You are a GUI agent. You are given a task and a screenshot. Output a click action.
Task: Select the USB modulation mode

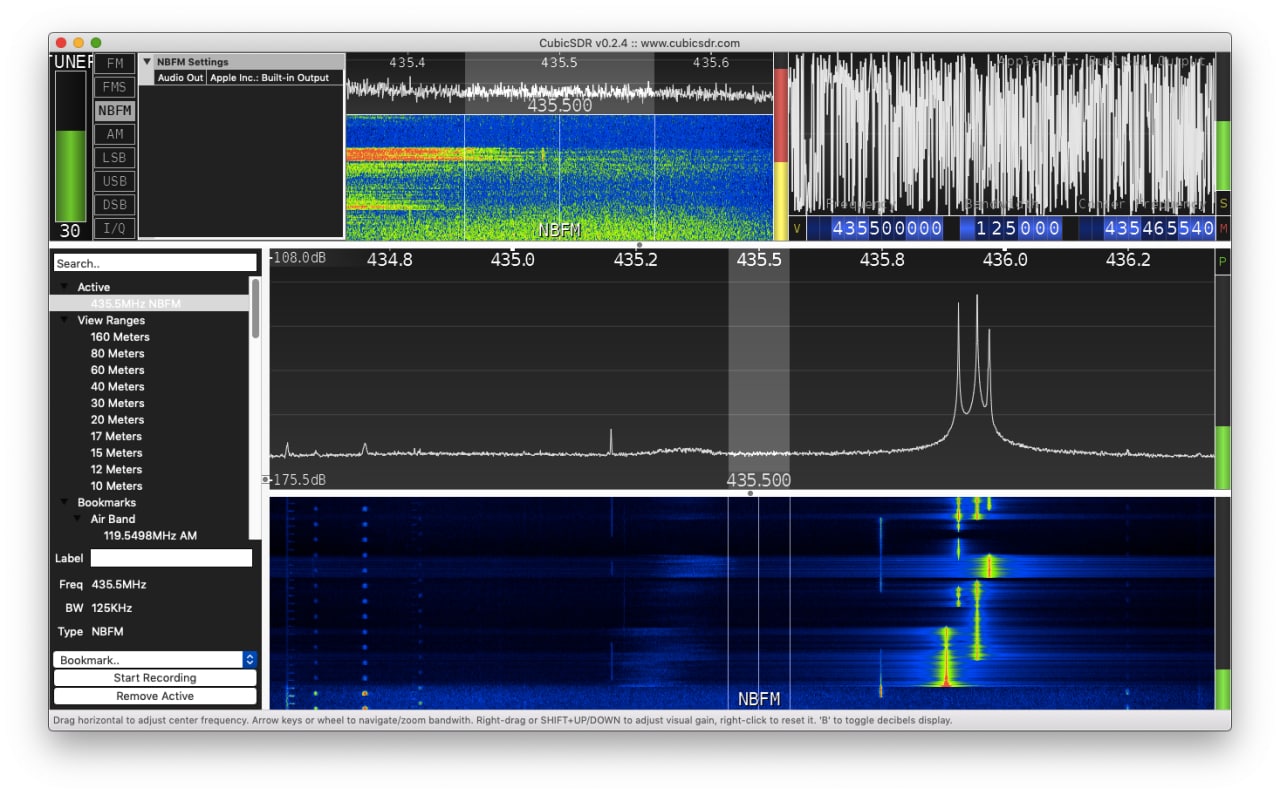(114, 181)
